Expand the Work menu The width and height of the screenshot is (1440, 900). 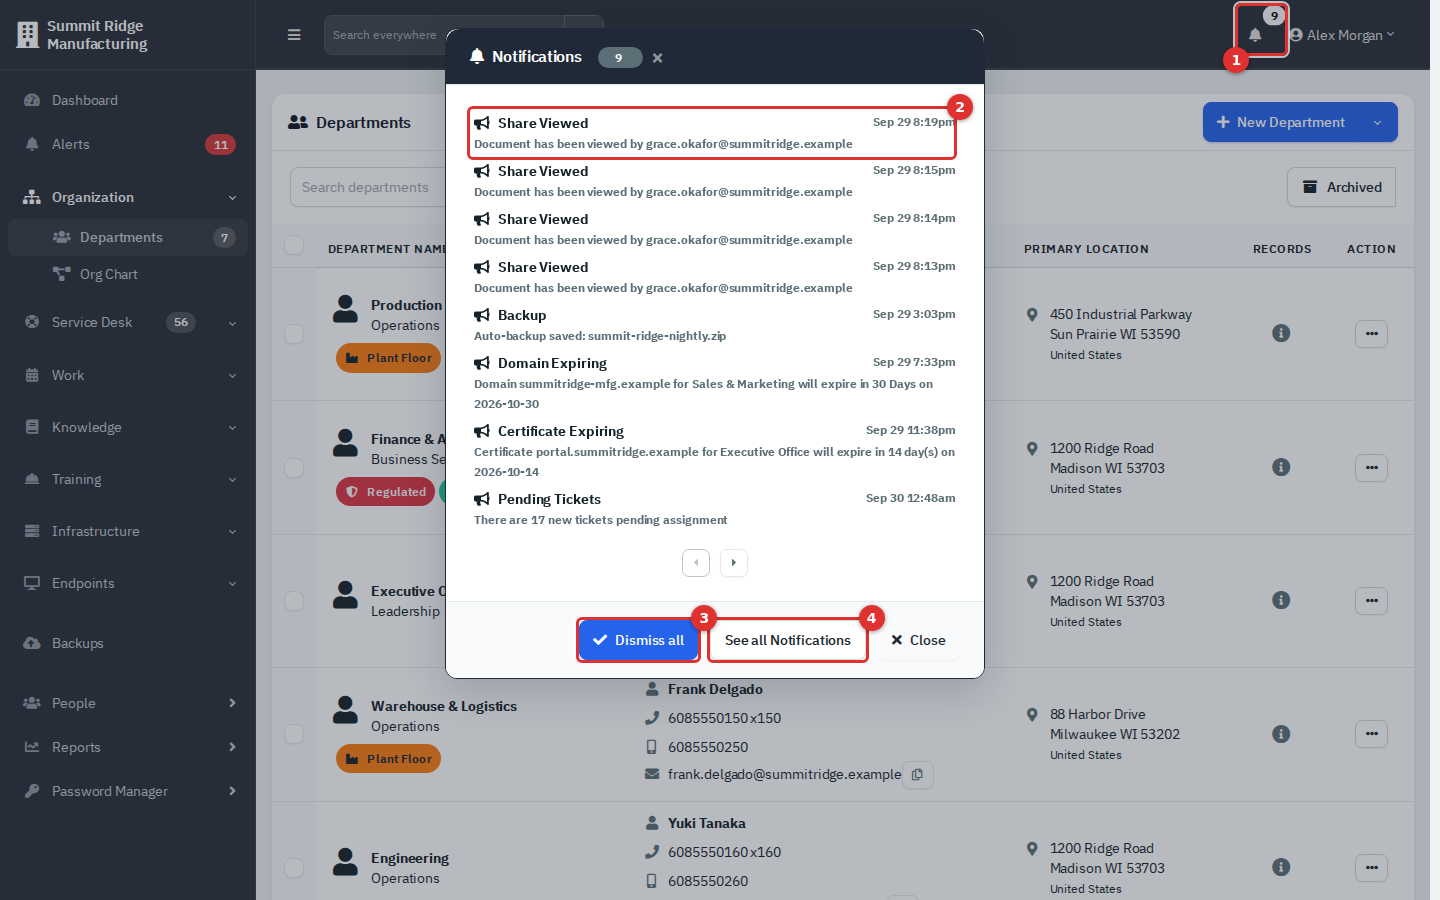coord(128,375)
